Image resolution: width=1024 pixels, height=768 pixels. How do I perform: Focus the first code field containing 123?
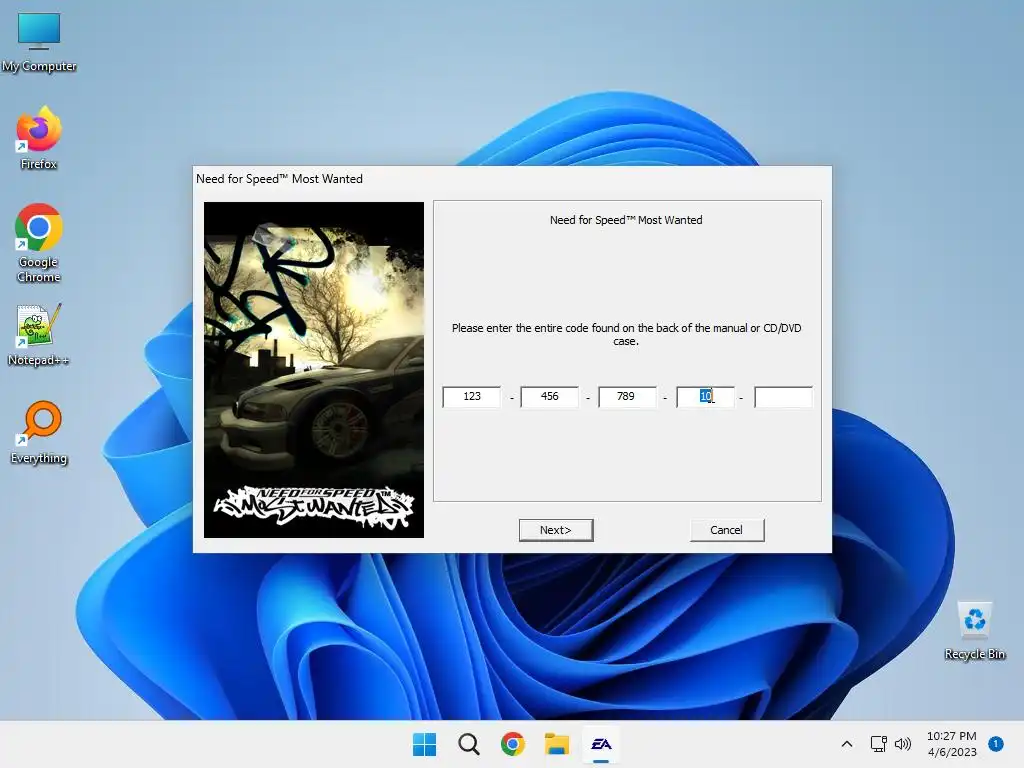pos(472,396)
